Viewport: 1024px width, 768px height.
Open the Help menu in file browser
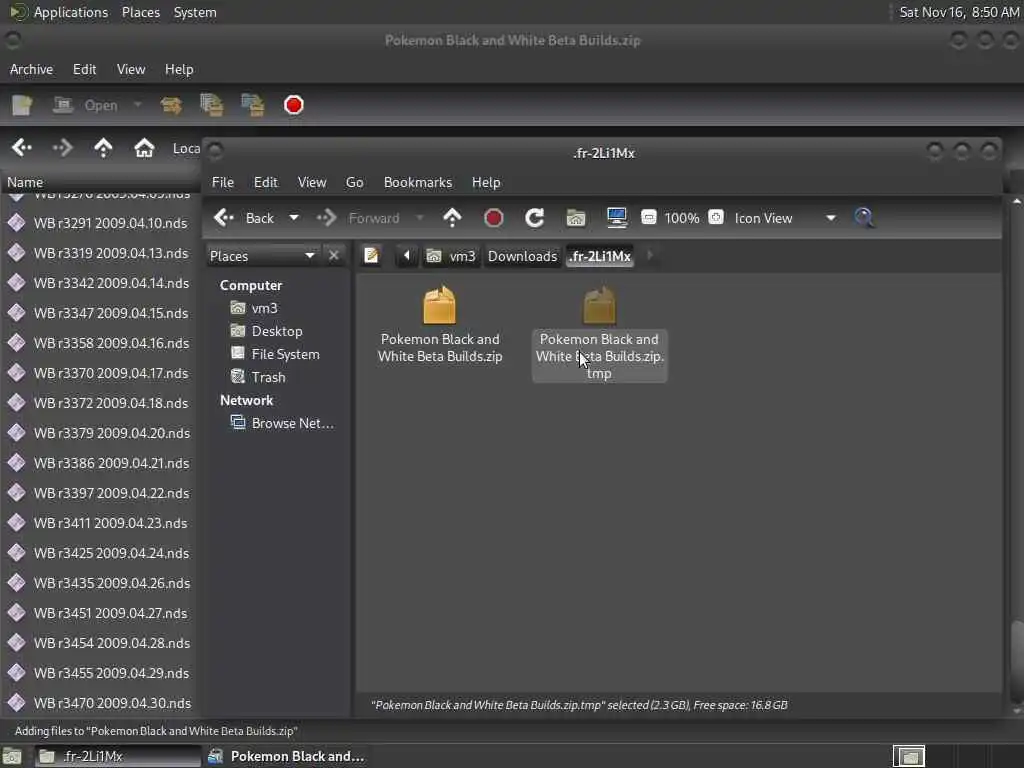click(486, 183)
